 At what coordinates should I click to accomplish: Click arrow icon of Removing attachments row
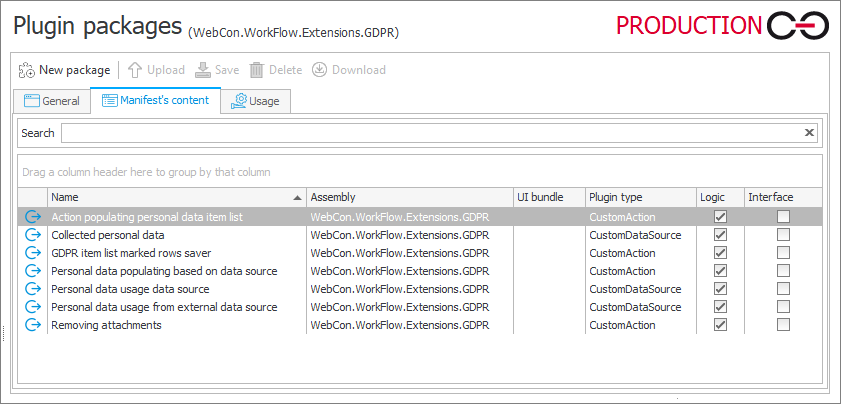point(33,325)
